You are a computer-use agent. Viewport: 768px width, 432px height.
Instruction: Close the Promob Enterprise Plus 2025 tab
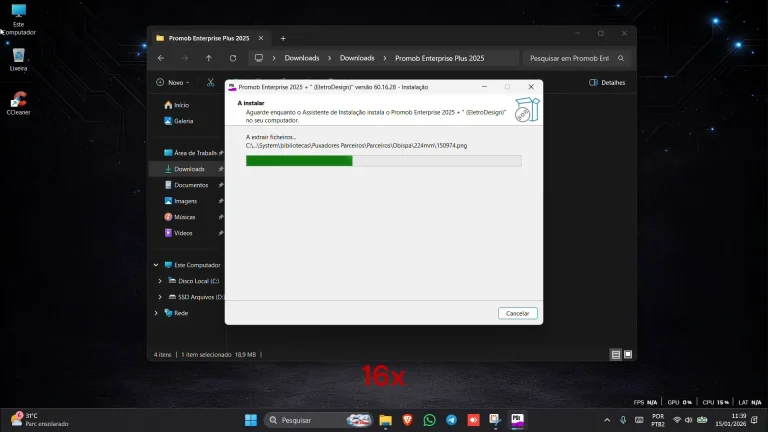click(261, 38)
